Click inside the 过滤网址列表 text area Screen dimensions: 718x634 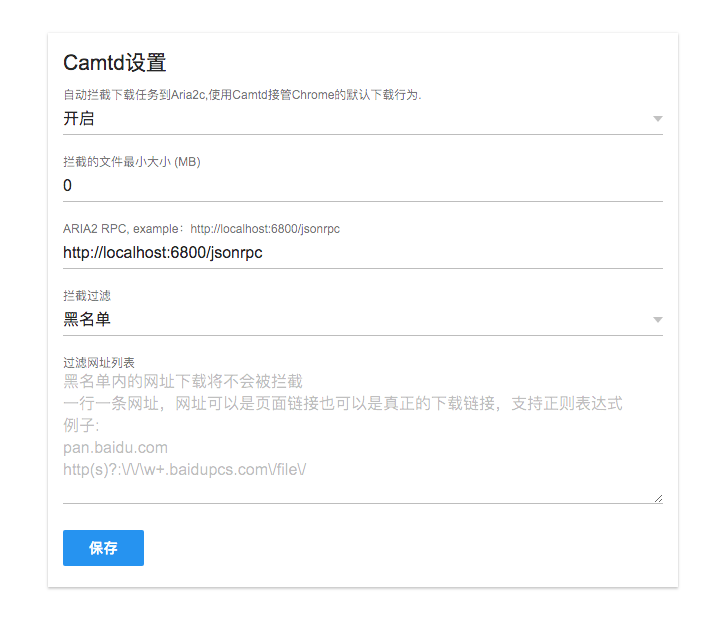(363, 438)
